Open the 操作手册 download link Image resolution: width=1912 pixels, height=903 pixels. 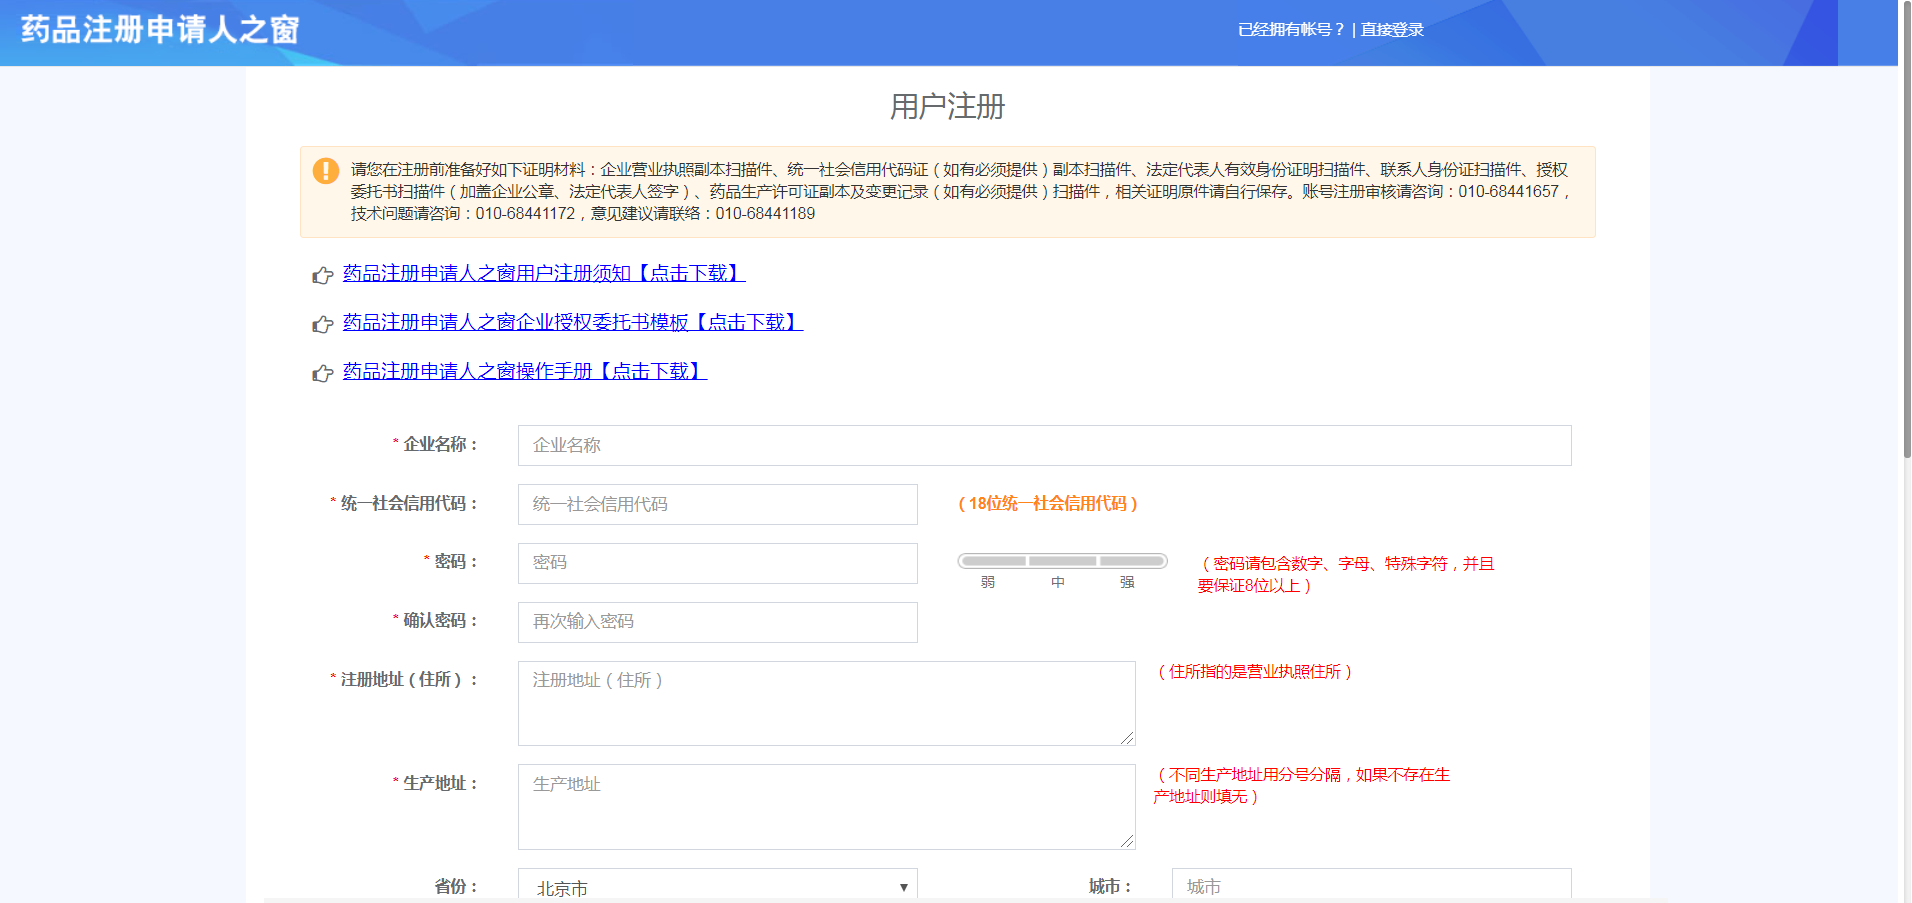click(524, 371)
